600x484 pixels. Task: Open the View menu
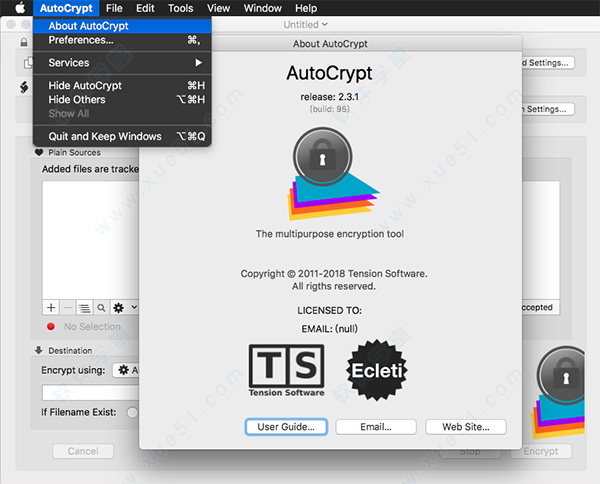click(218, 8)
